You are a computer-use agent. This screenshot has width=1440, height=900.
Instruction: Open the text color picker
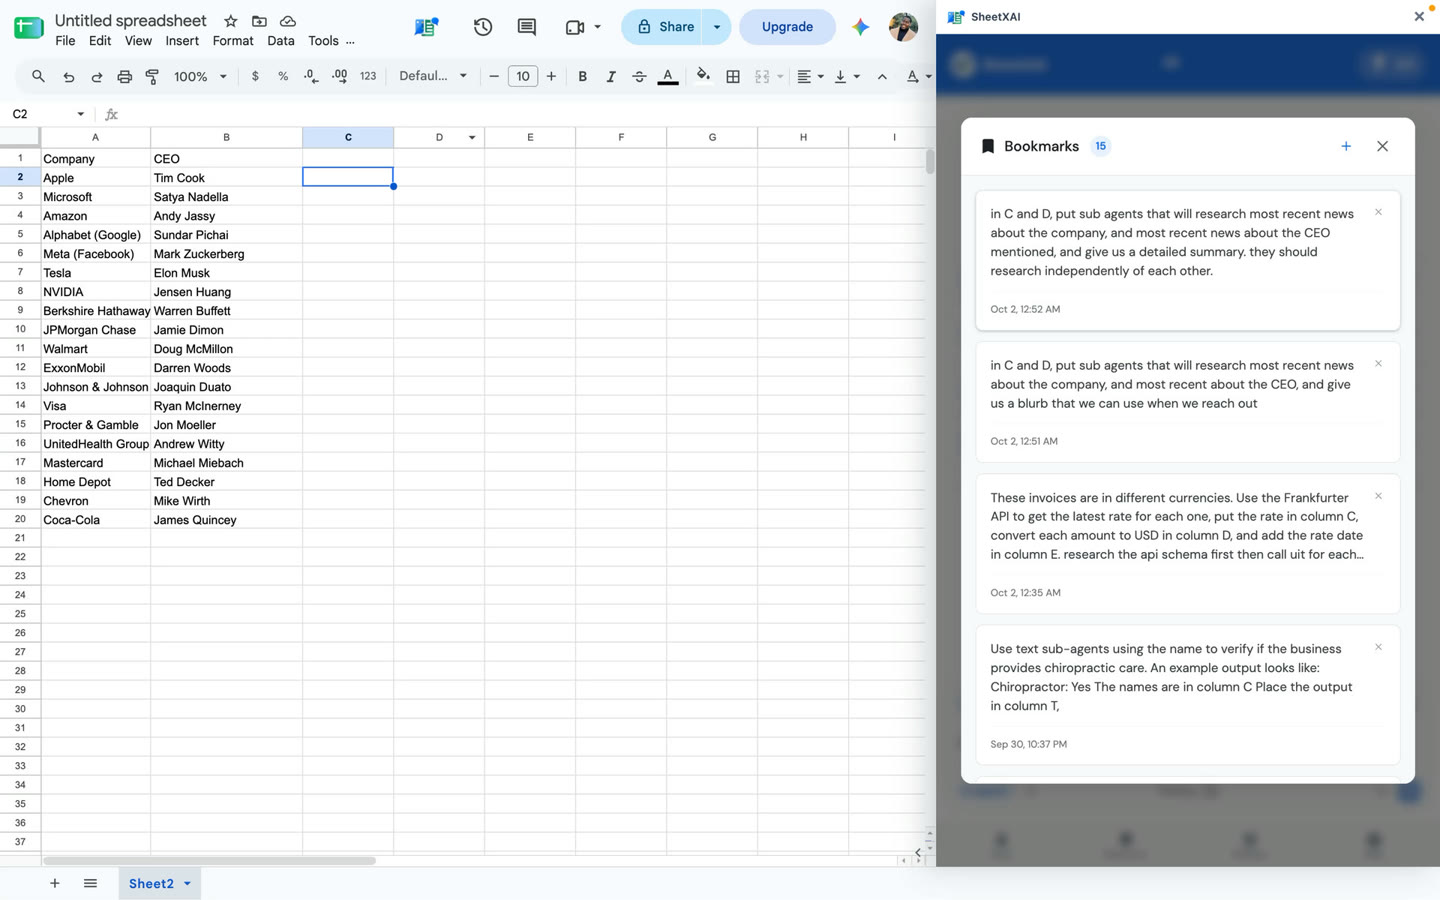pos(668,76)
